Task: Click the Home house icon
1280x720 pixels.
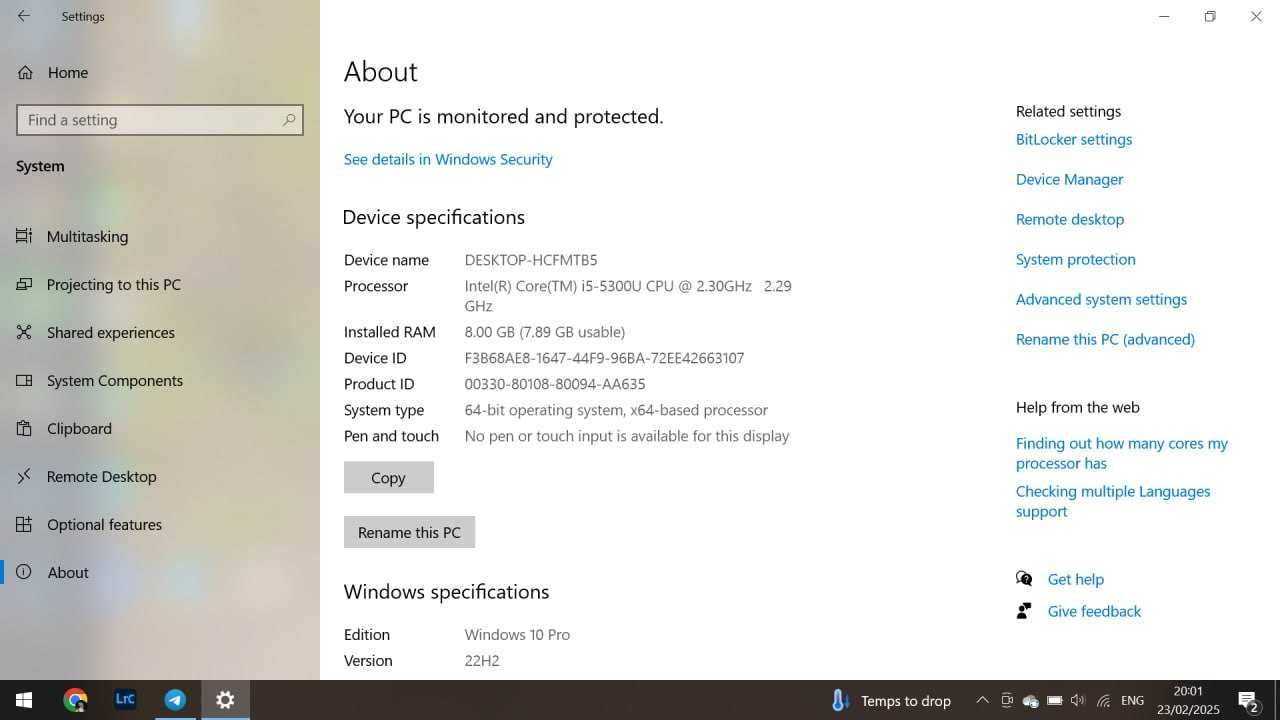Action: click(x=25, y=72)
